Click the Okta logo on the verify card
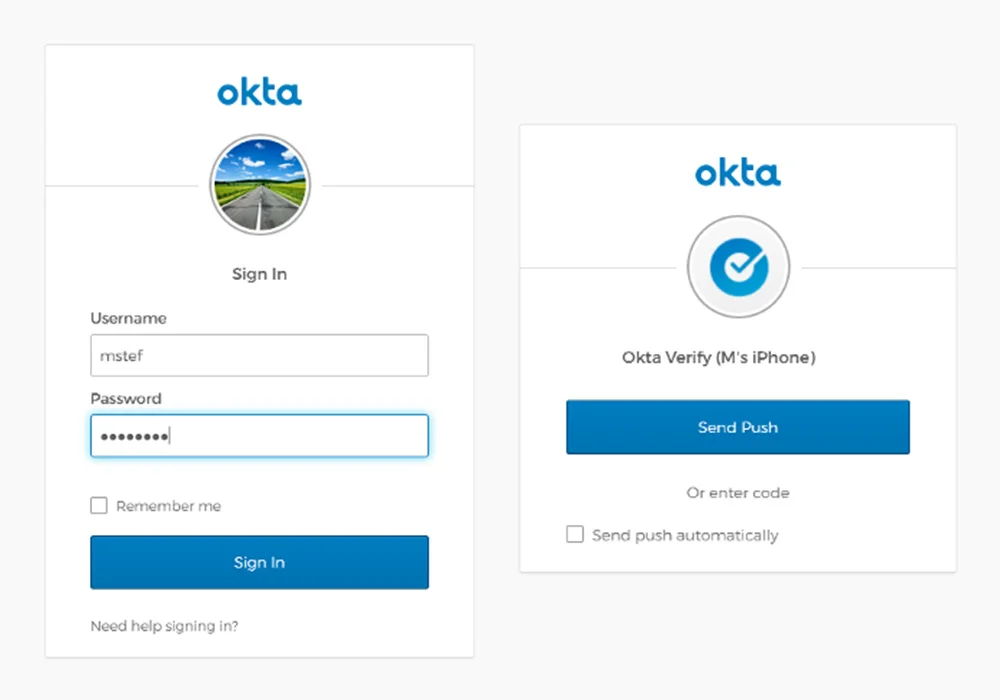 click(x=738, y=172)
